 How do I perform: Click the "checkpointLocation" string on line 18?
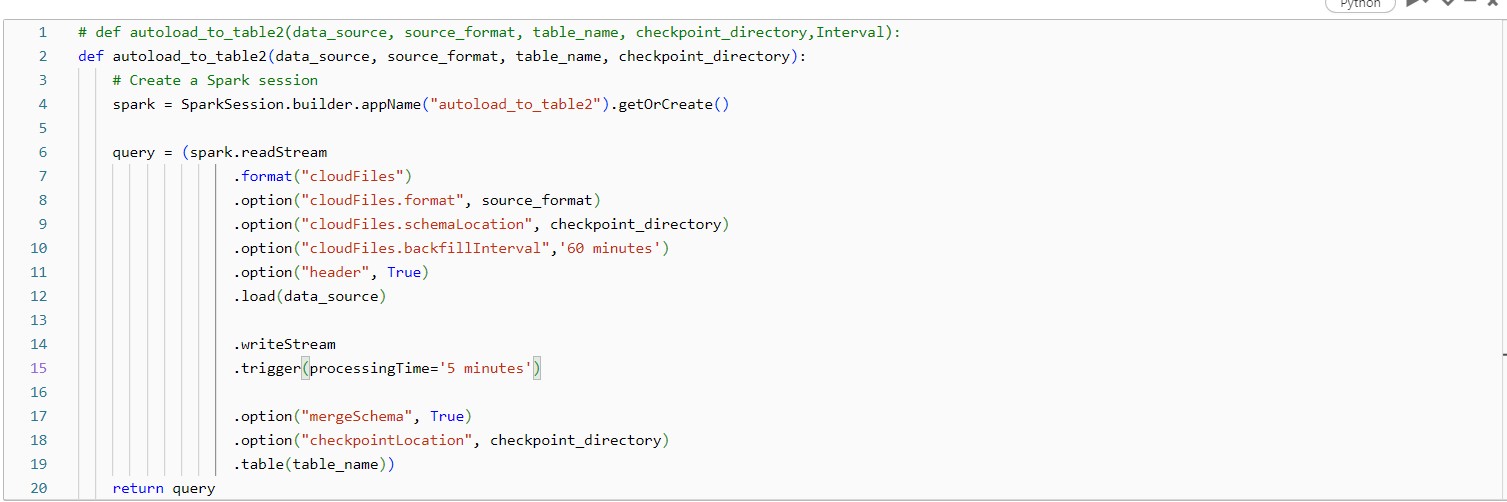click(x=388, y=440)
